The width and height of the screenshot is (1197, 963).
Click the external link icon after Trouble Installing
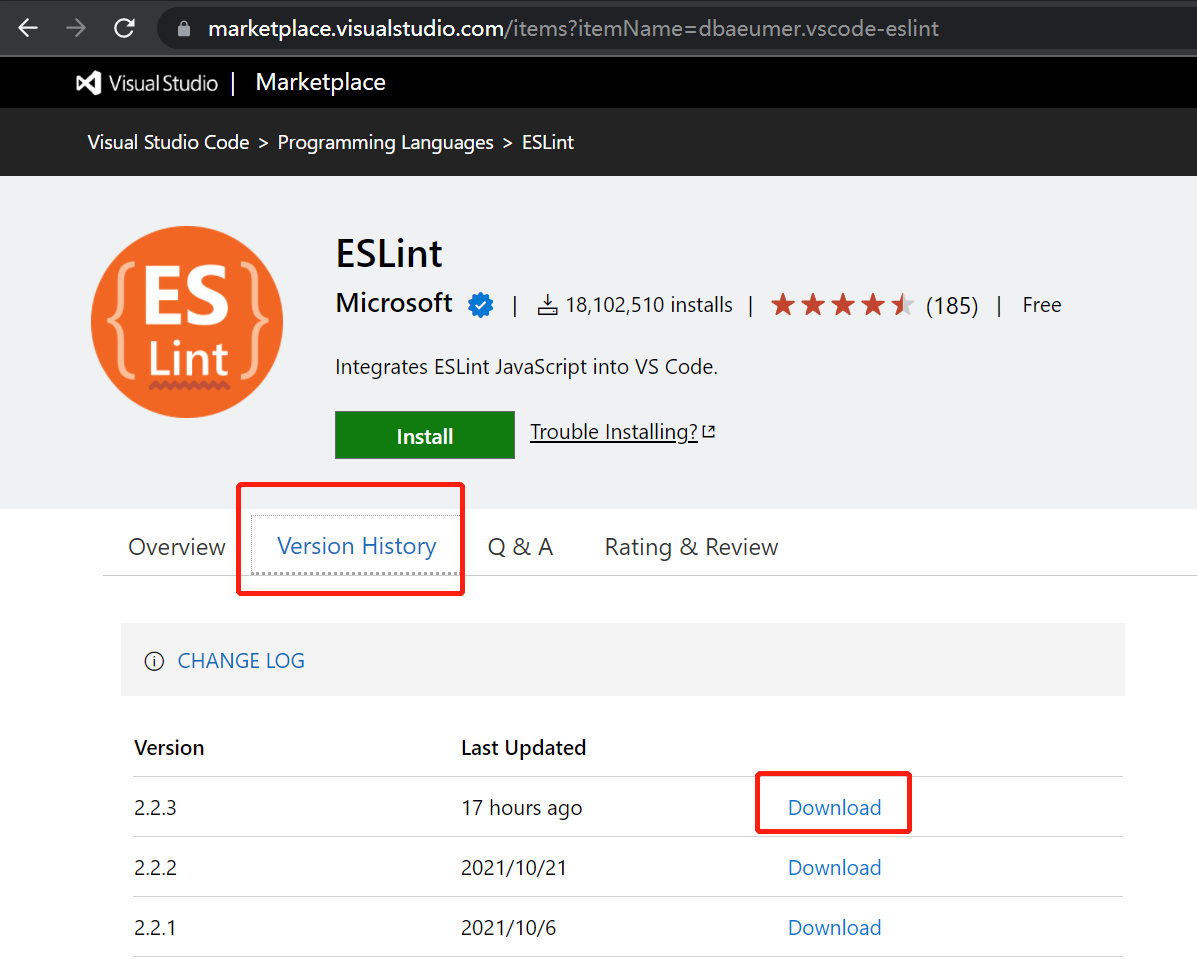(709, 430)
